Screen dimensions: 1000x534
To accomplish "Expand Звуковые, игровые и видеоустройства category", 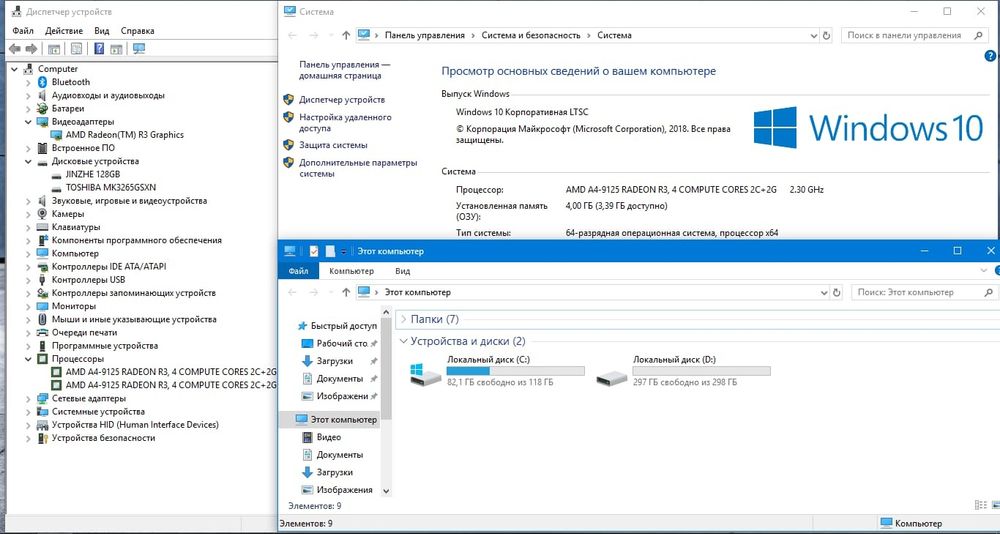I will coord(28,201).
